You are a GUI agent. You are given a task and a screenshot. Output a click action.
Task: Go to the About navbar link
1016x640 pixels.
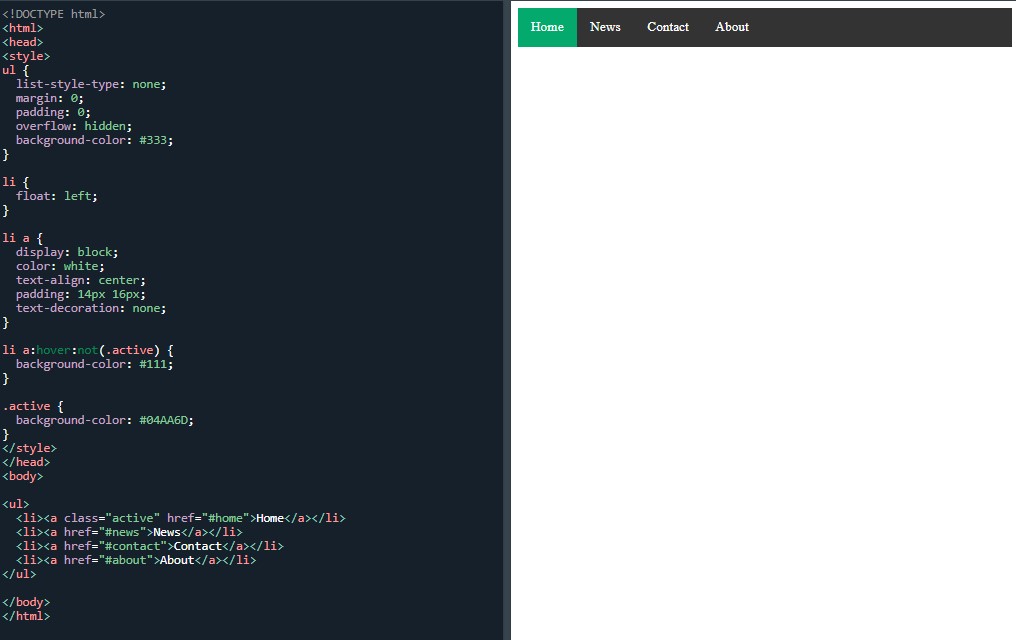731,27
